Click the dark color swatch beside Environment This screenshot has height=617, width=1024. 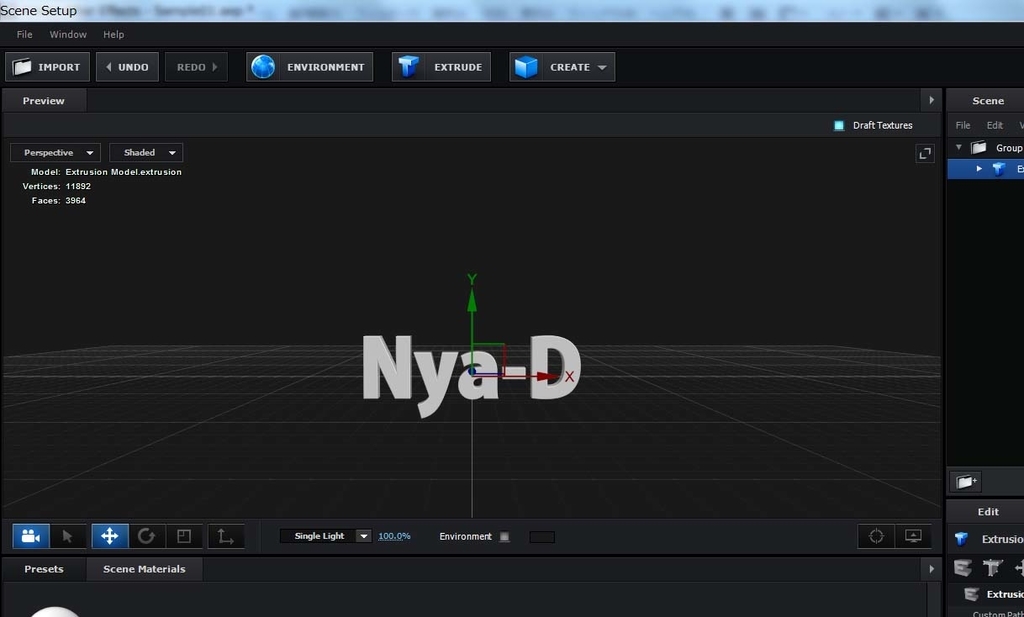click(x=542, y=537)
